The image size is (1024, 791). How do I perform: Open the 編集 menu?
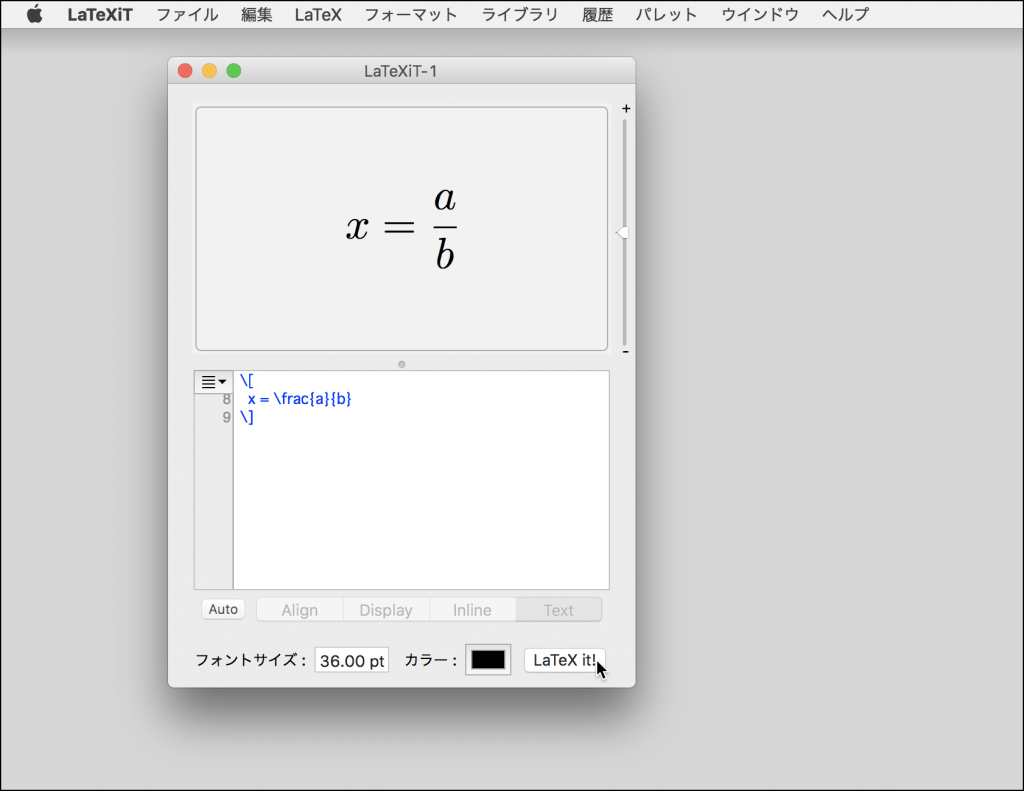(x=256, y=14)
